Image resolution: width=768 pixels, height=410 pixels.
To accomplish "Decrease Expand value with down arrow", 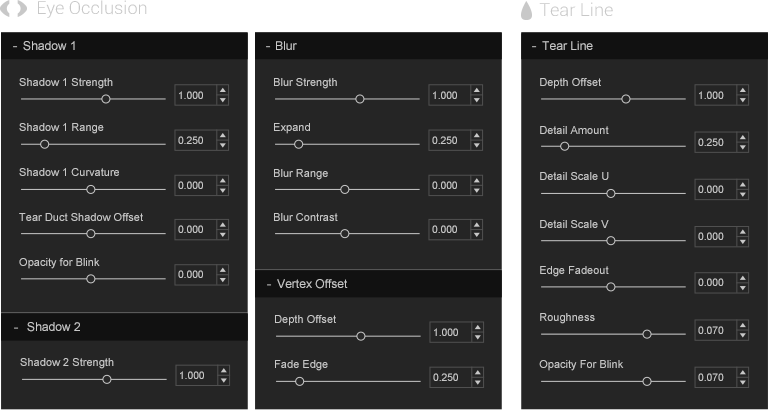I will [476, 145].
